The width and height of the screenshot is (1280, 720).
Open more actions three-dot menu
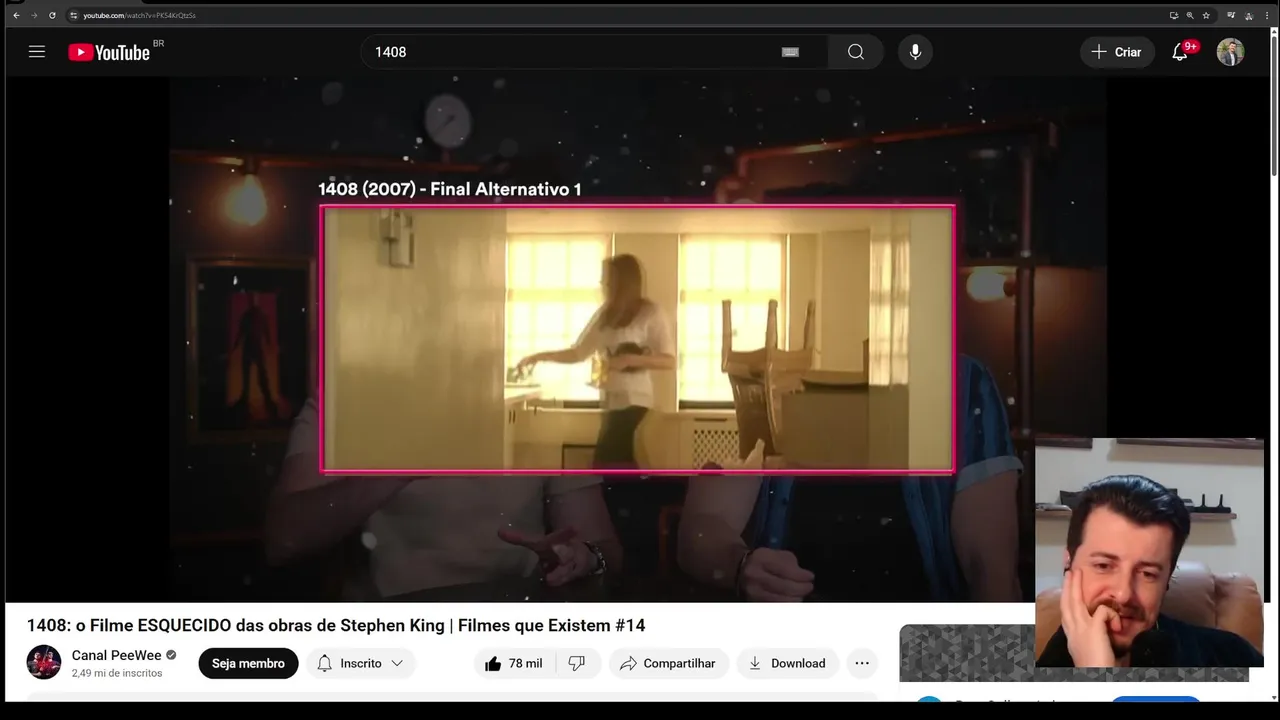pos(862,663)
